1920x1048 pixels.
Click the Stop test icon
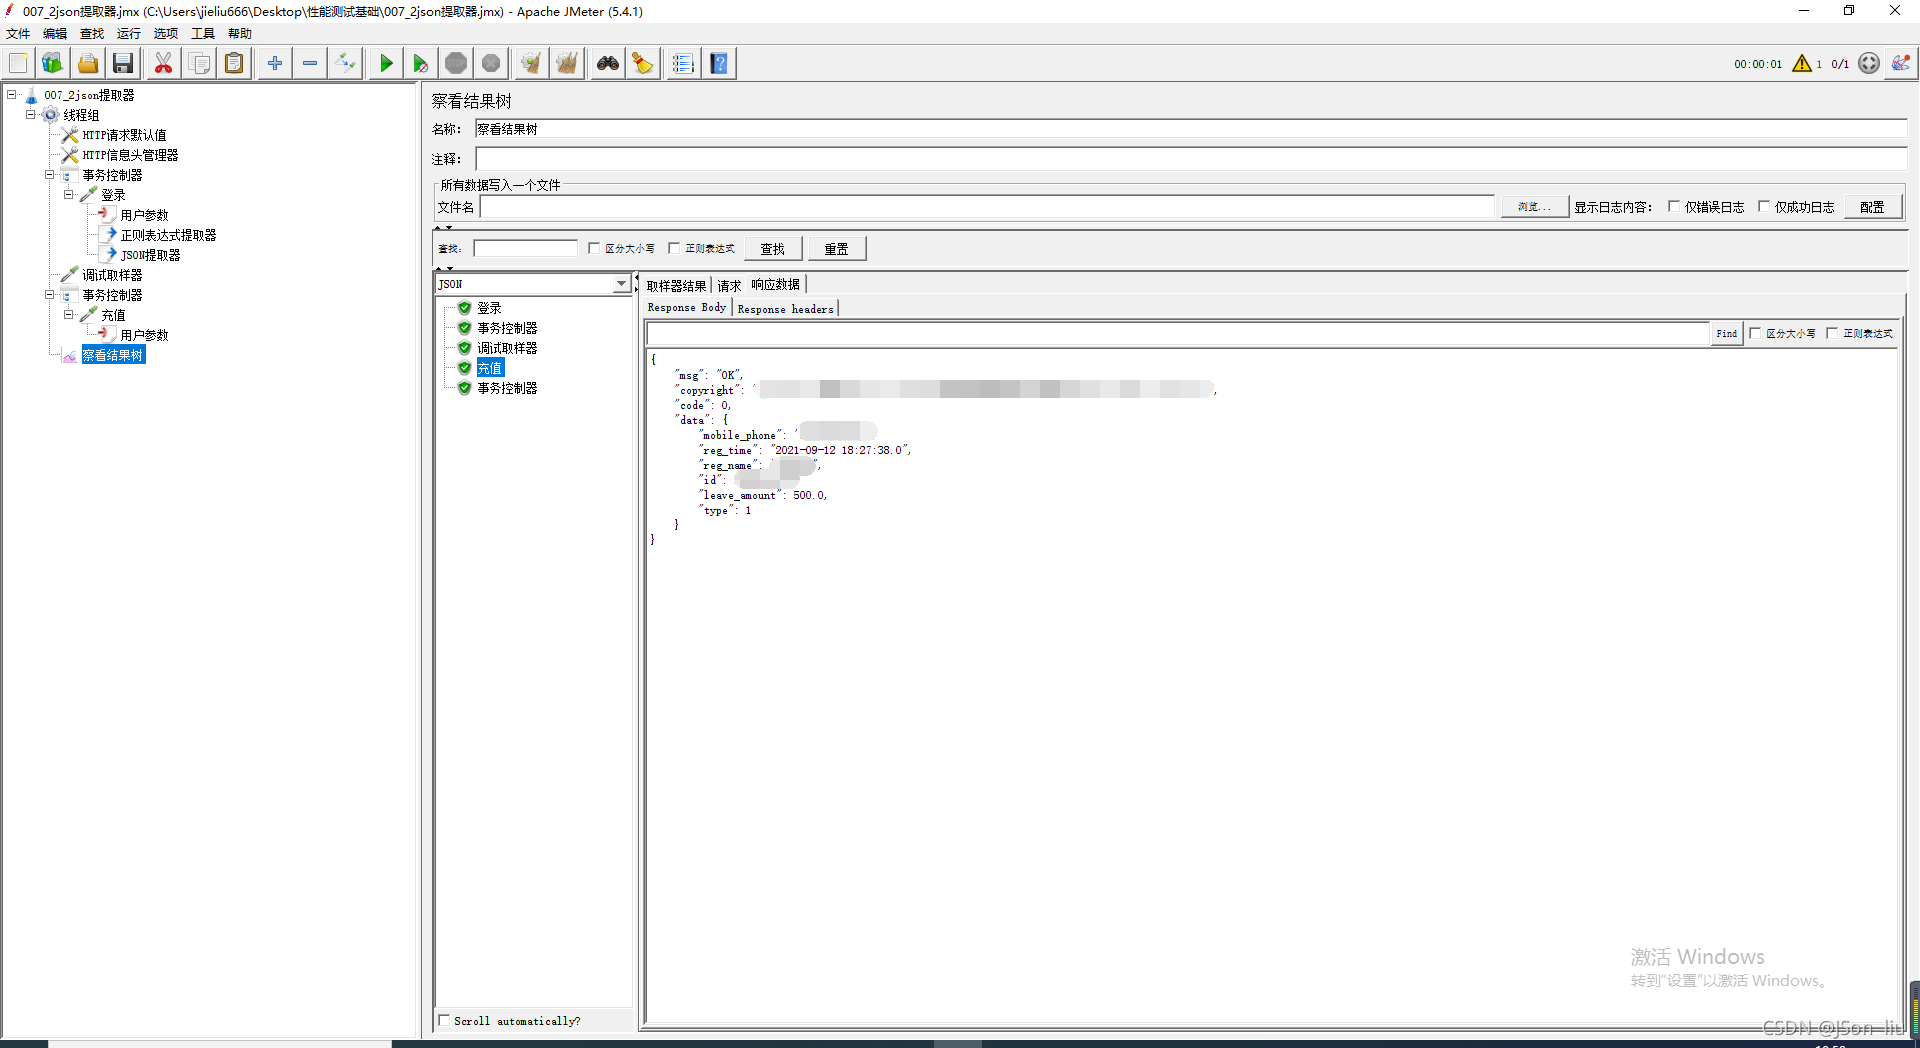point(456,63)
